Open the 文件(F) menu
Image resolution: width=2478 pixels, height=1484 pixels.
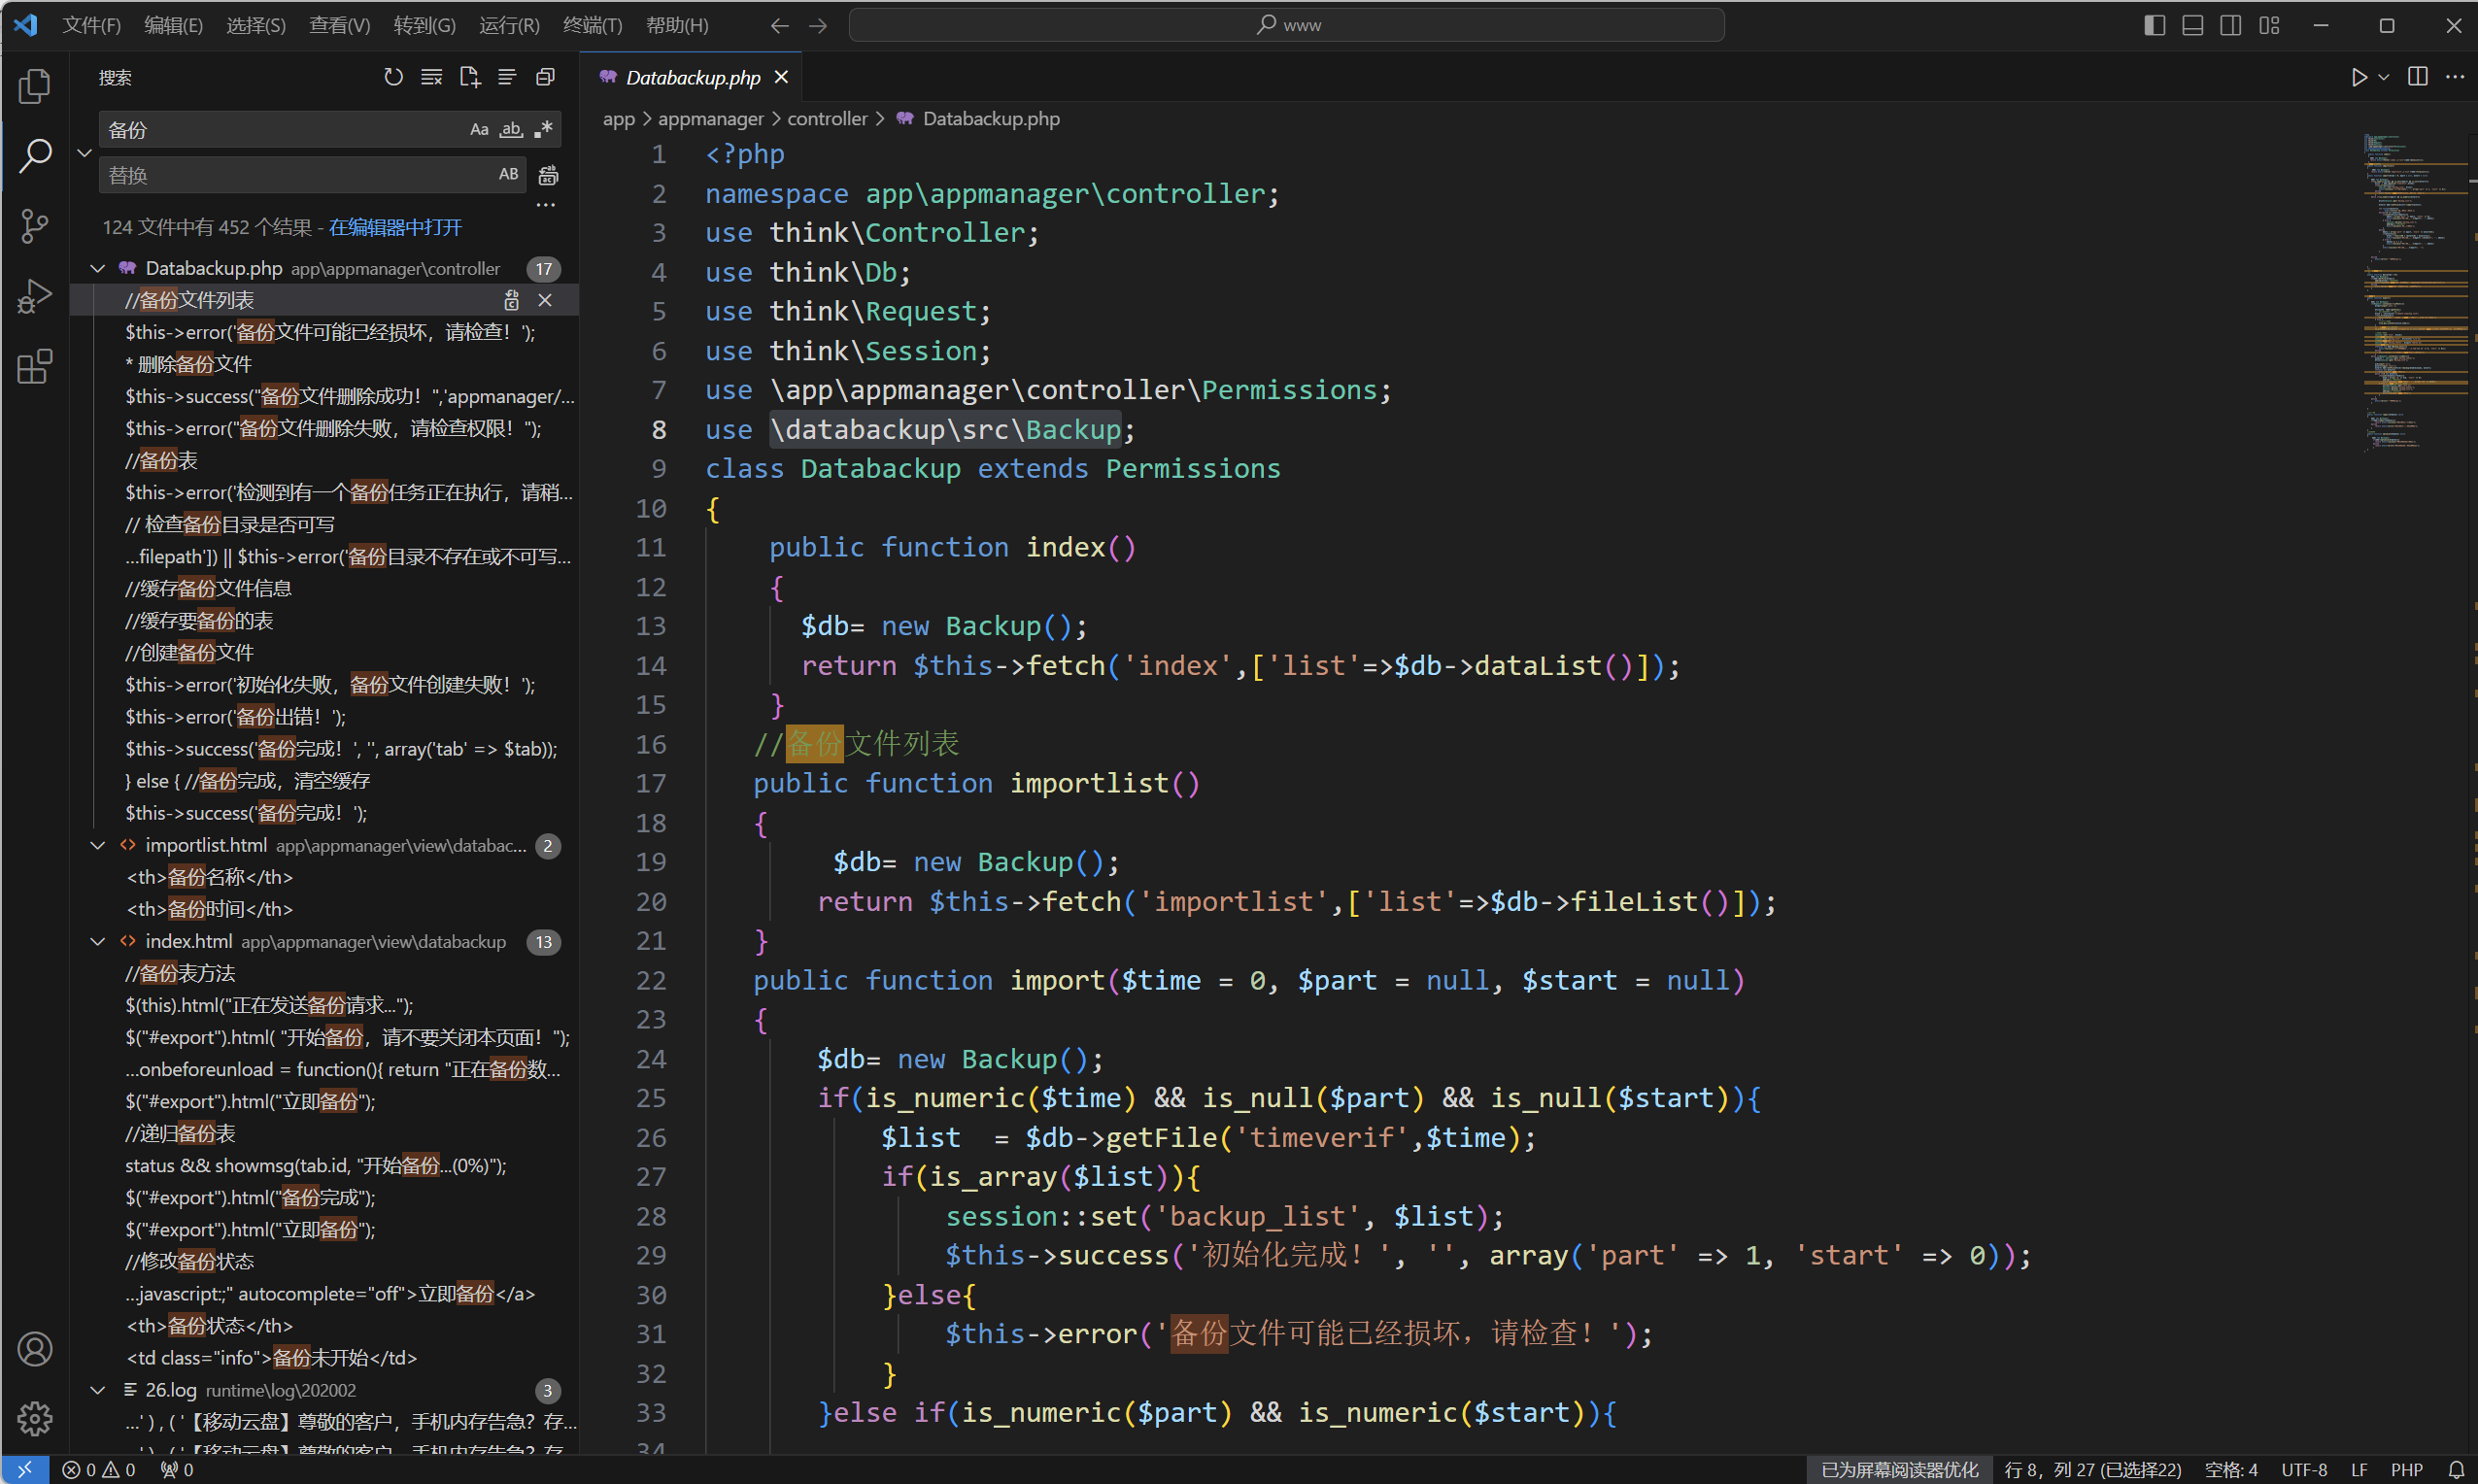[91, 25]
